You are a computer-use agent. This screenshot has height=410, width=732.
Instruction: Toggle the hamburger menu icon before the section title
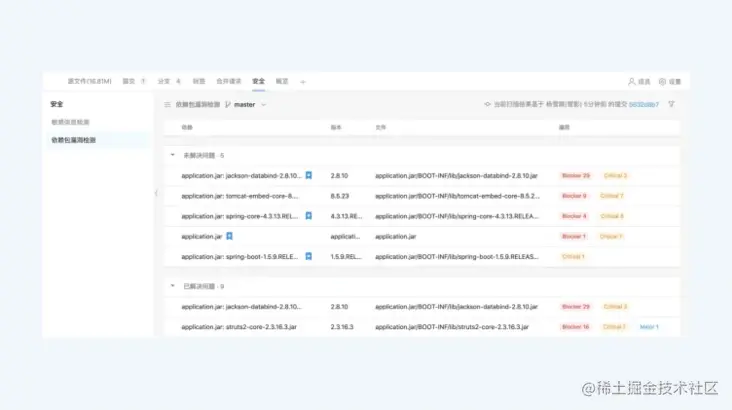click(167, 105)
